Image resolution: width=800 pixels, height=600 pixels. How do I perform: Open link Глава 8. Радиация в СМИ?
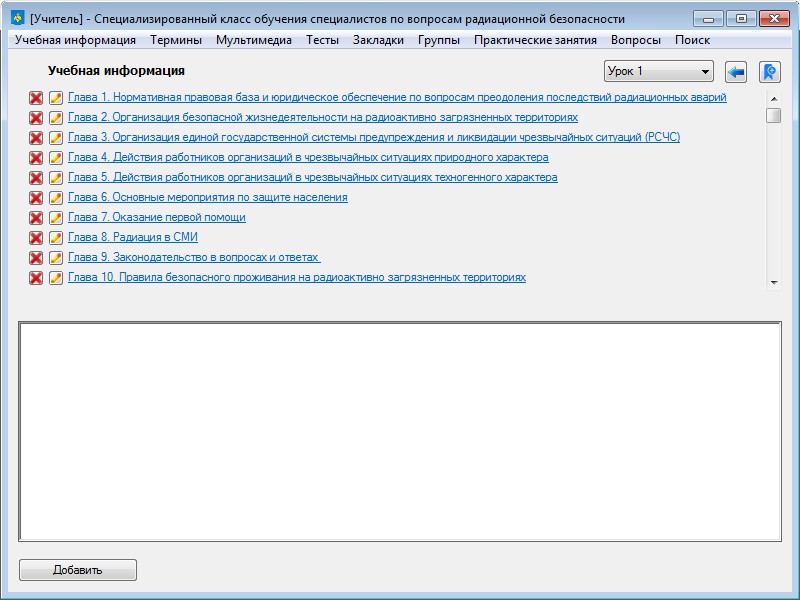click(133, 237)
